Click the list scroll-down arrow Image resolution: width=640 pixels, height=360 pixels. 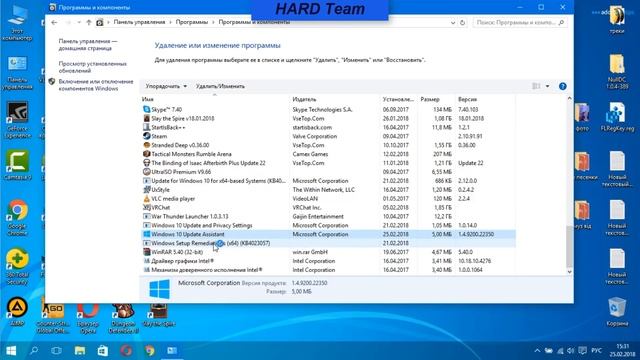click(569, 272)
